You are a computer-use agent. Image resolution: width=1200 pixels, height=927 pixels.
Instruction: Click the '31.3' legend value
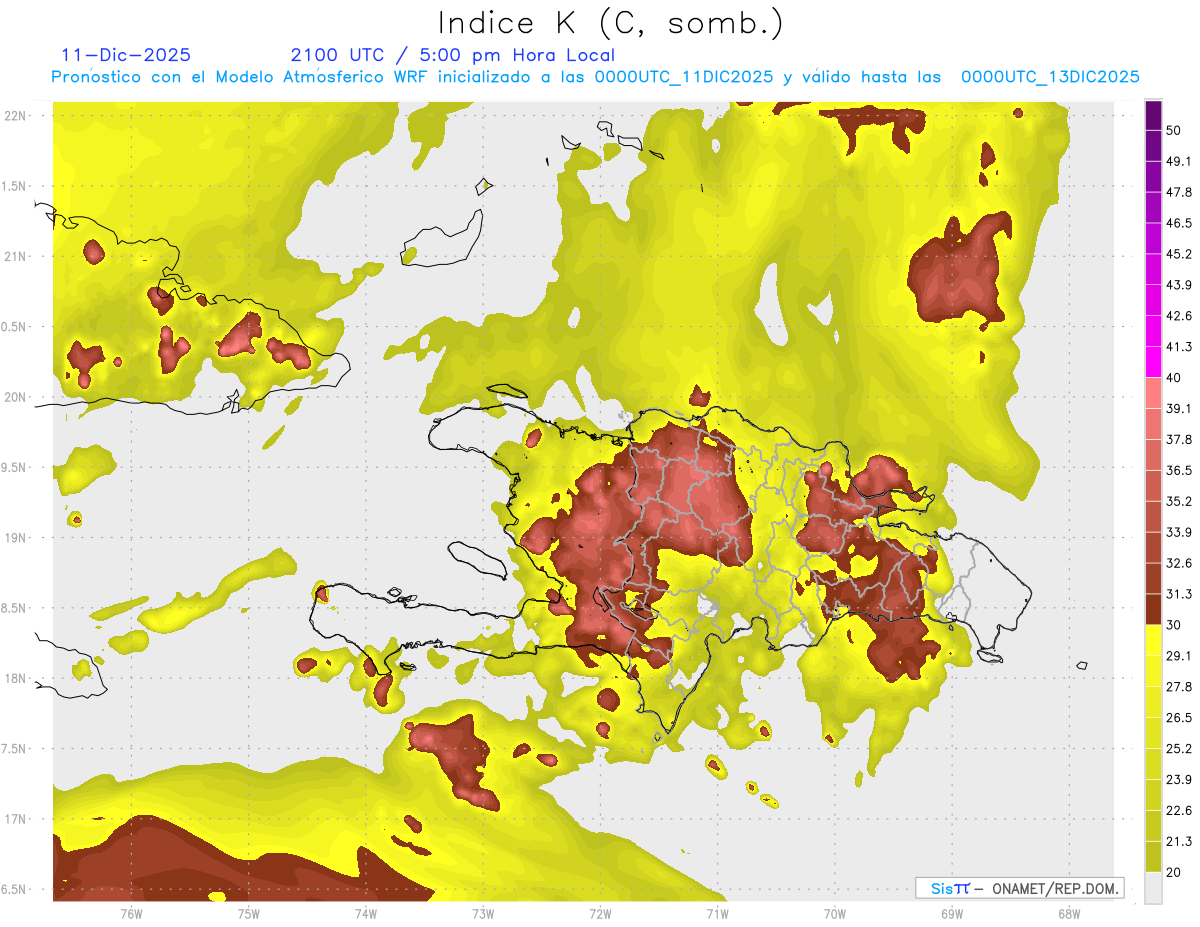[1179, 594]
